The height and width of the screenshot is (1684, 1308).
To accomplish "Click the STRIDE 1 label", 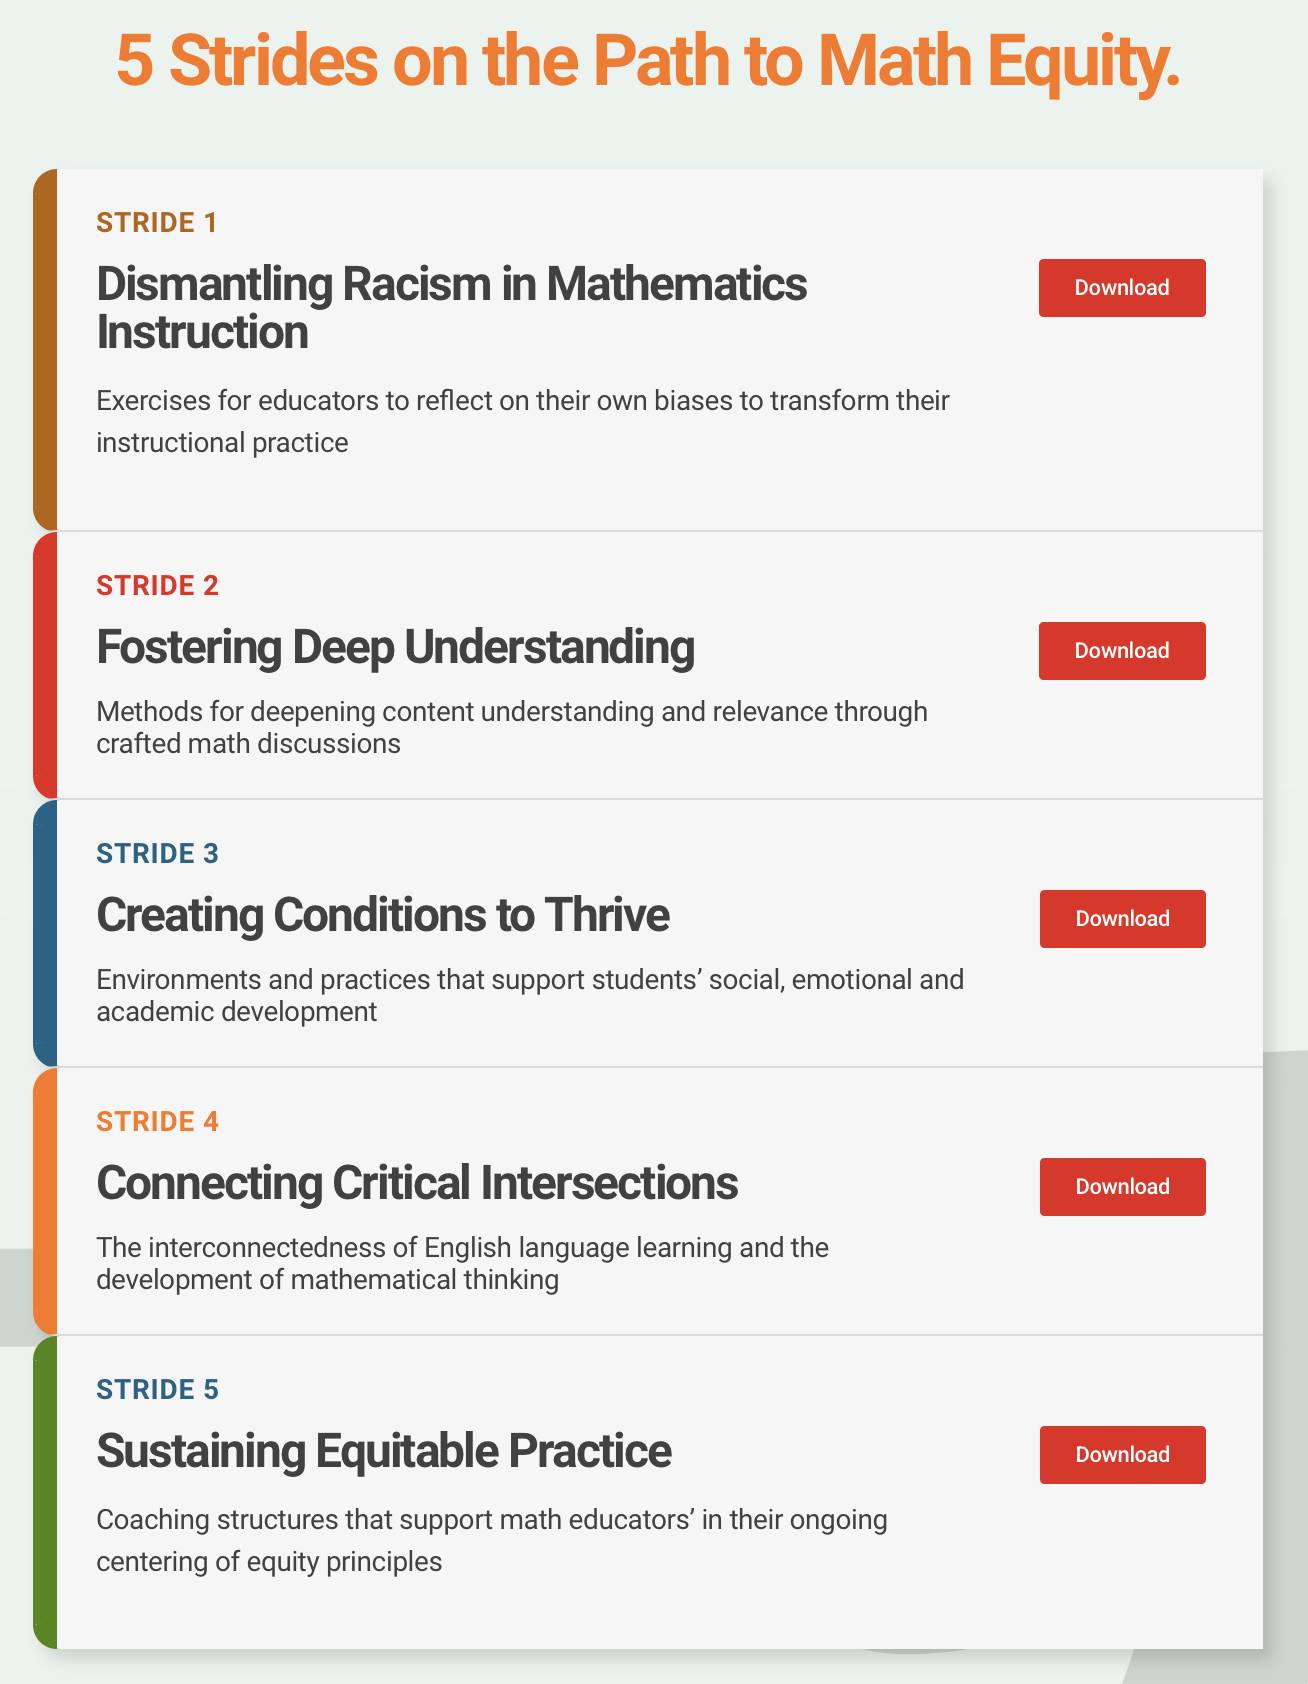I will [x=156, y=222].
